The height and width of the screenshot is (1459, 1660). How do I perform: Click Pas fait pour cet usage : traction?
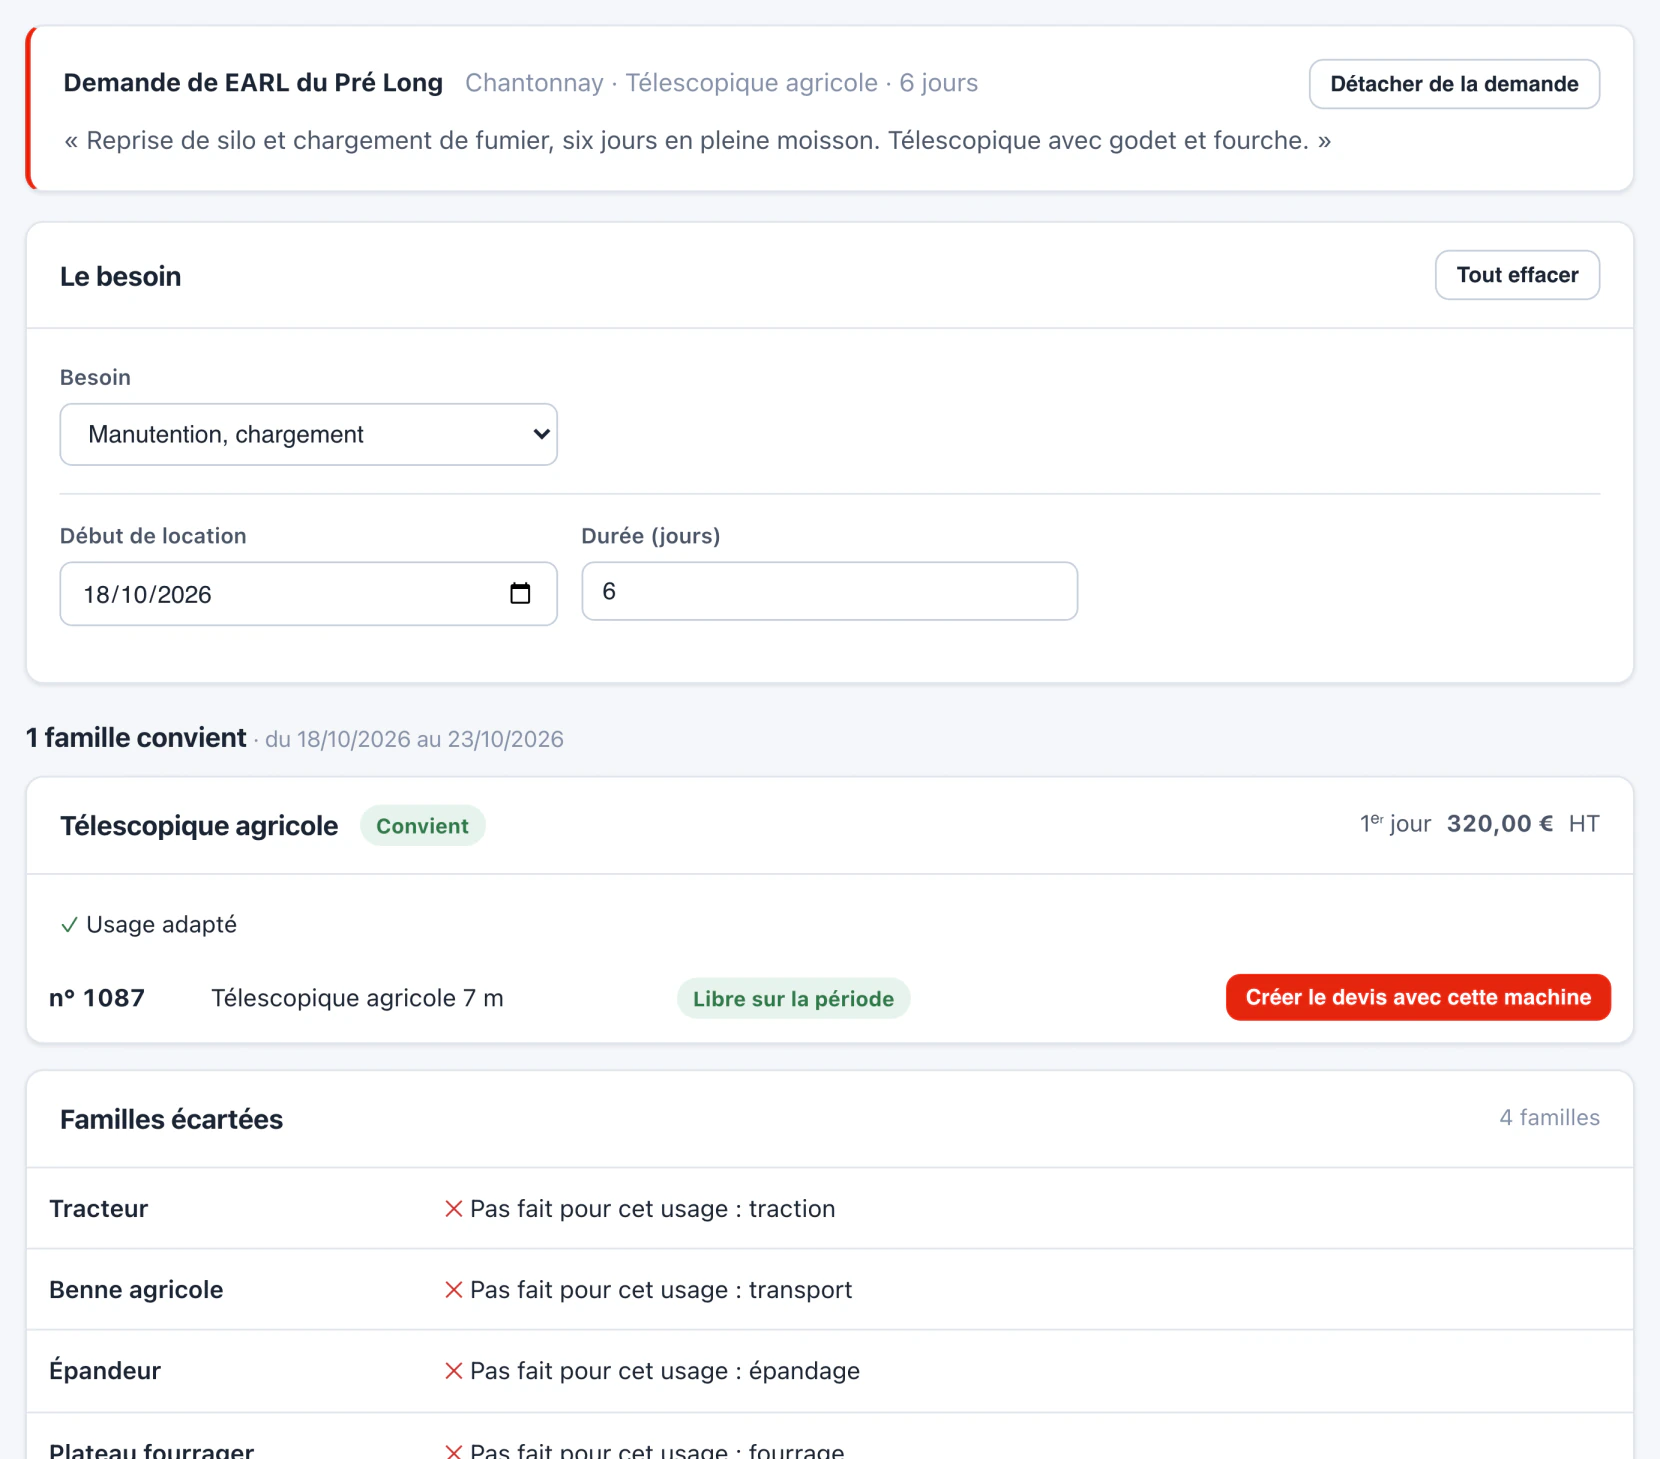[652, 1209]
